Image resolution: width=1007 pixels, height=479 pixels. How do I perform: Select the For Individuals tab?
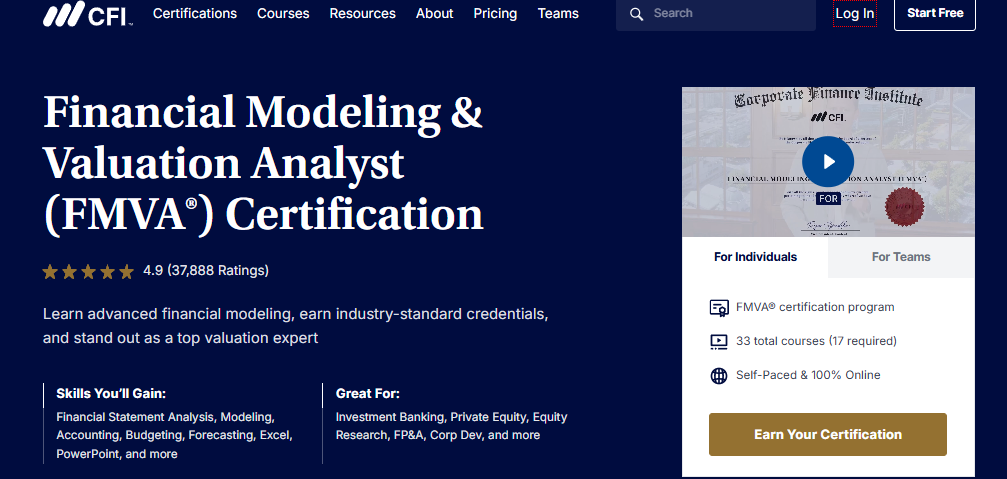coord(755,257)
